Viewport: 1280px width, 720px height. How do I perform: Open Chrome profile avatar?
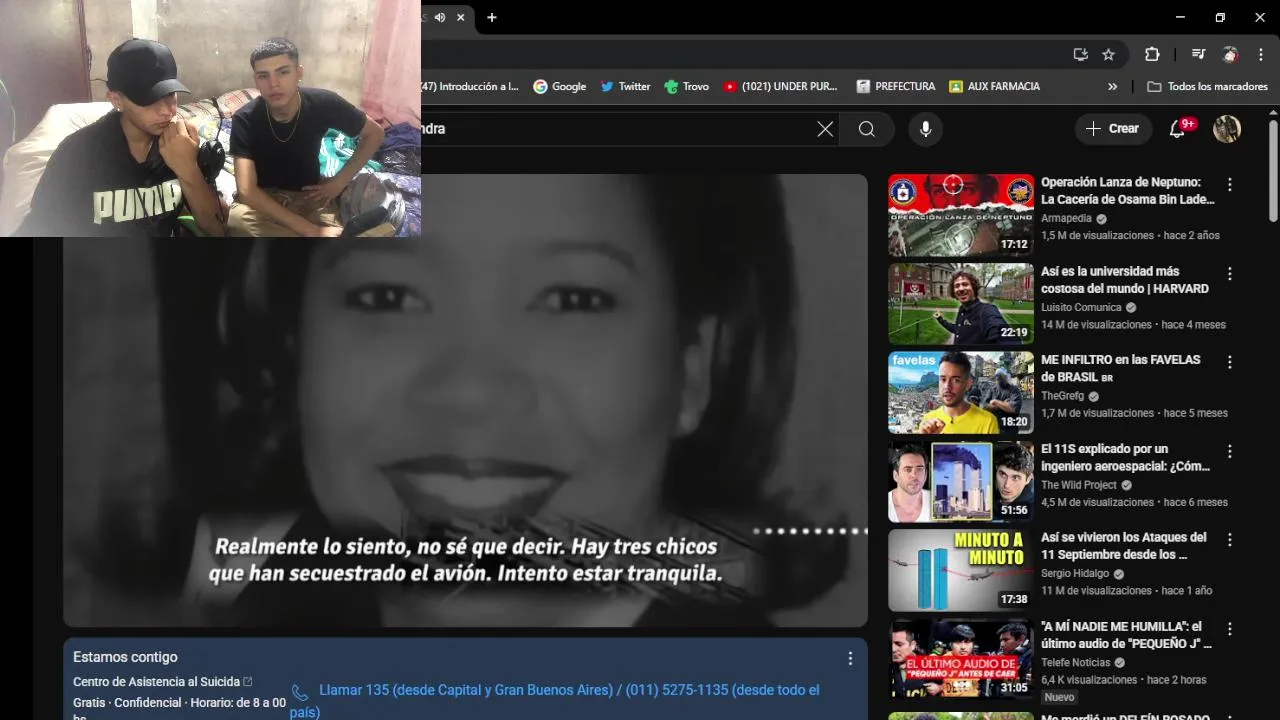(x=1230, y=55)
